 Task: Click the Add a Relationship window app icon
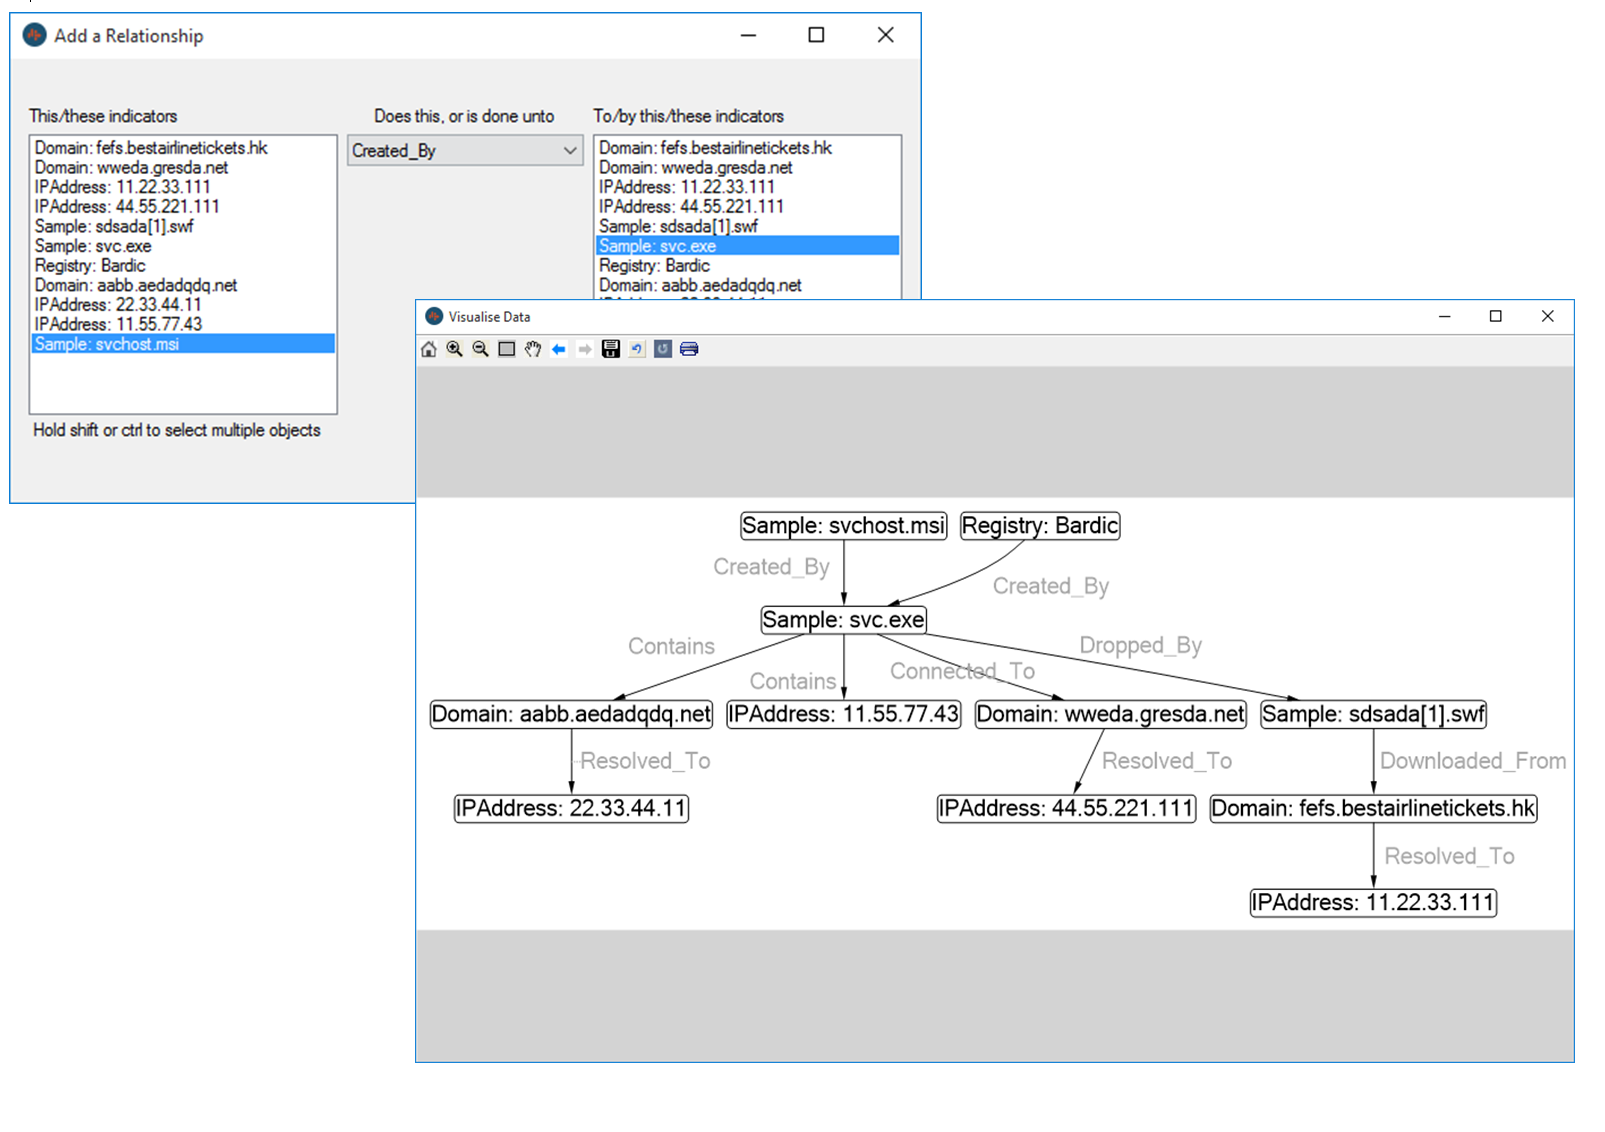35,35
